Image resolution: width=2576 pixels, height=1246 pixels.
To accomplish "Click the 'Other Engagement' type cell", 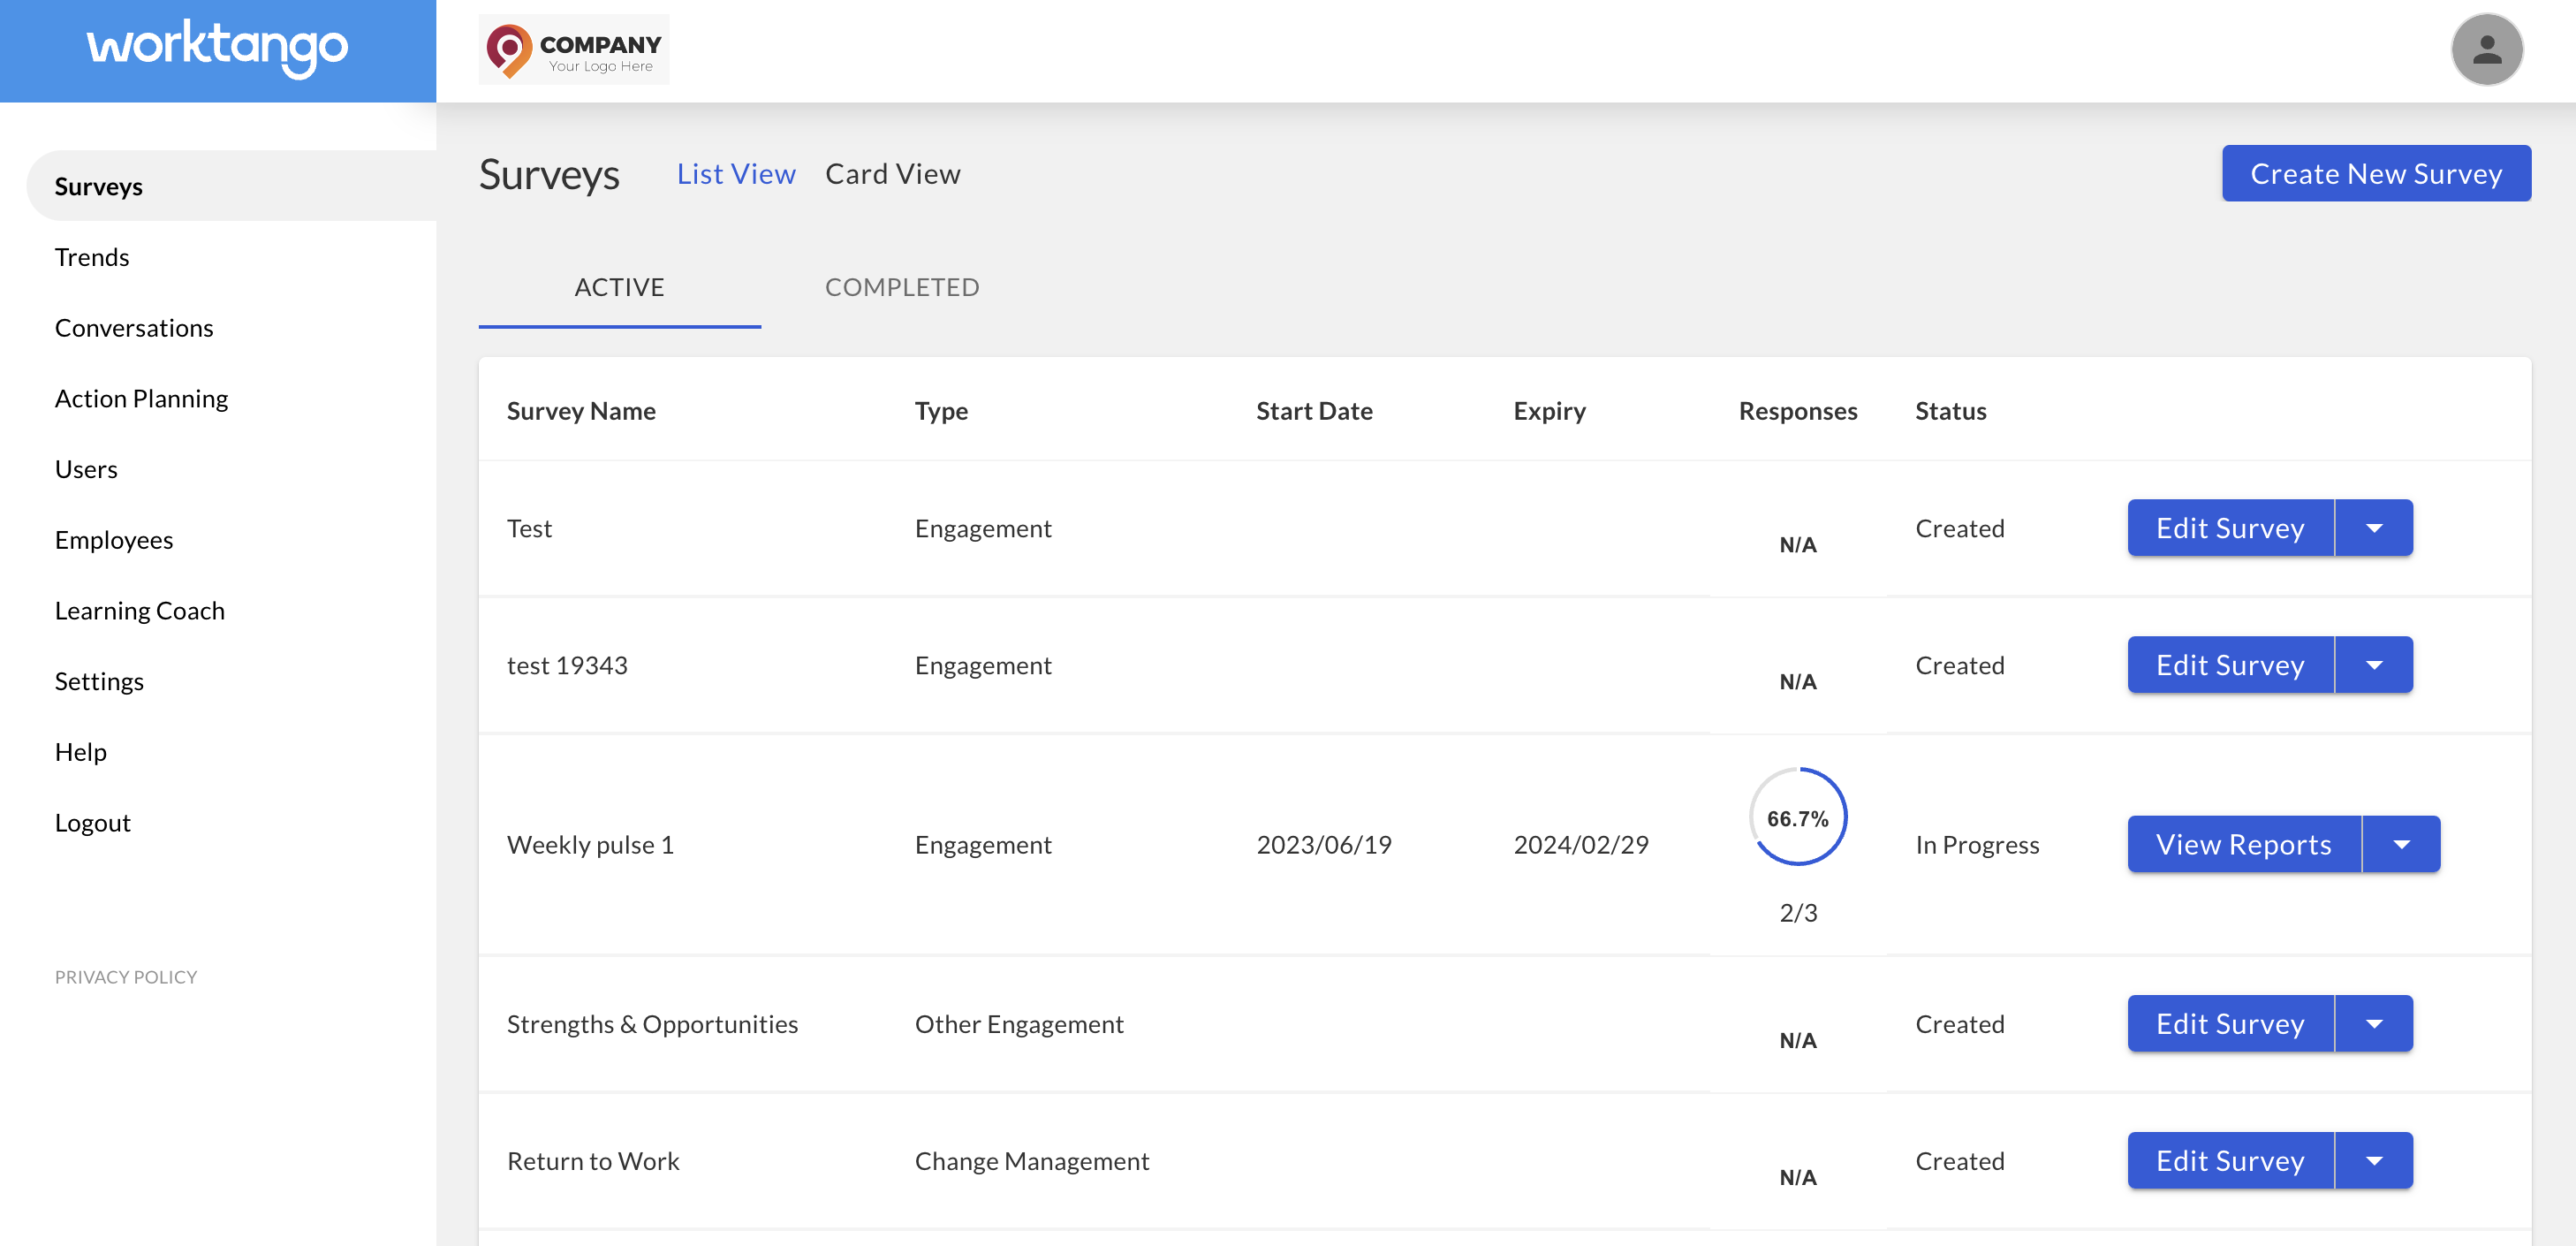I will click(1019, 1024).
